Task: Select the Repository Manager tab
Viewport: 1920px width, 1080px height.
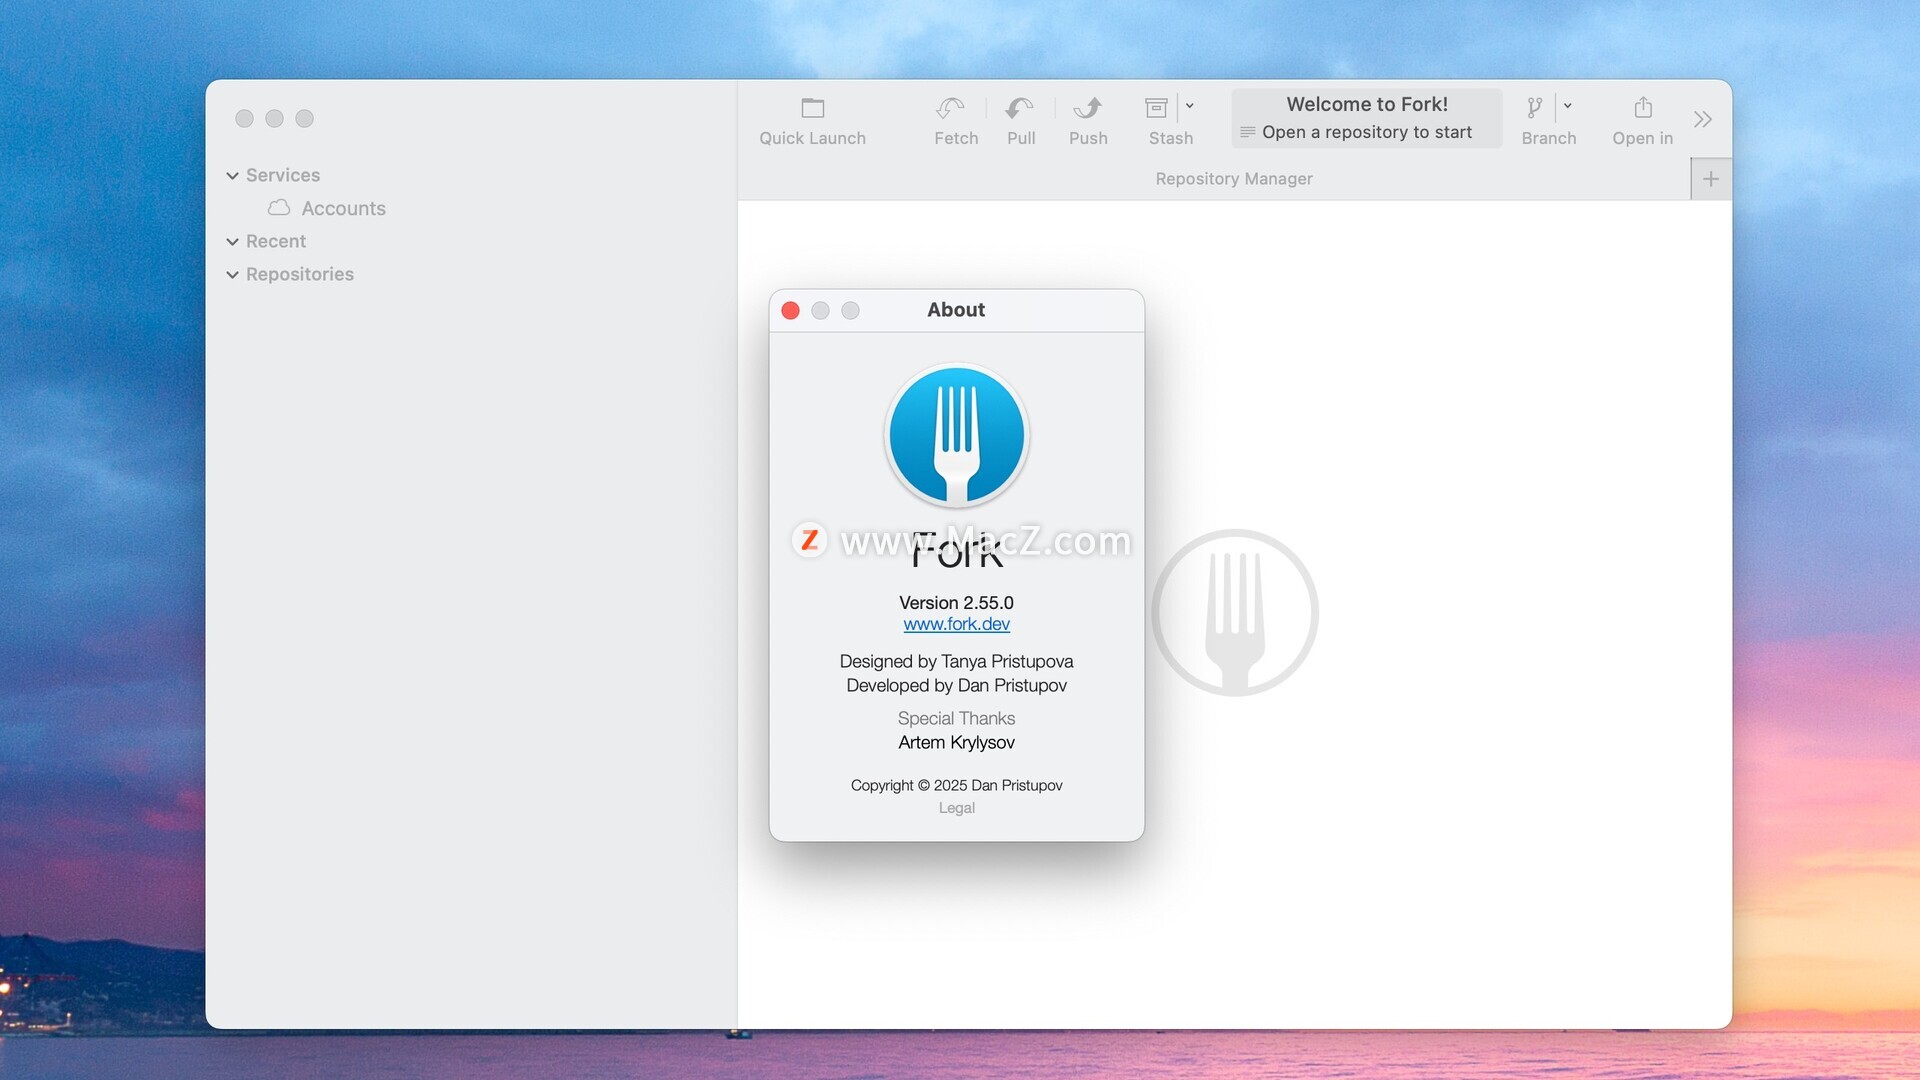Action: point(1234,179)
